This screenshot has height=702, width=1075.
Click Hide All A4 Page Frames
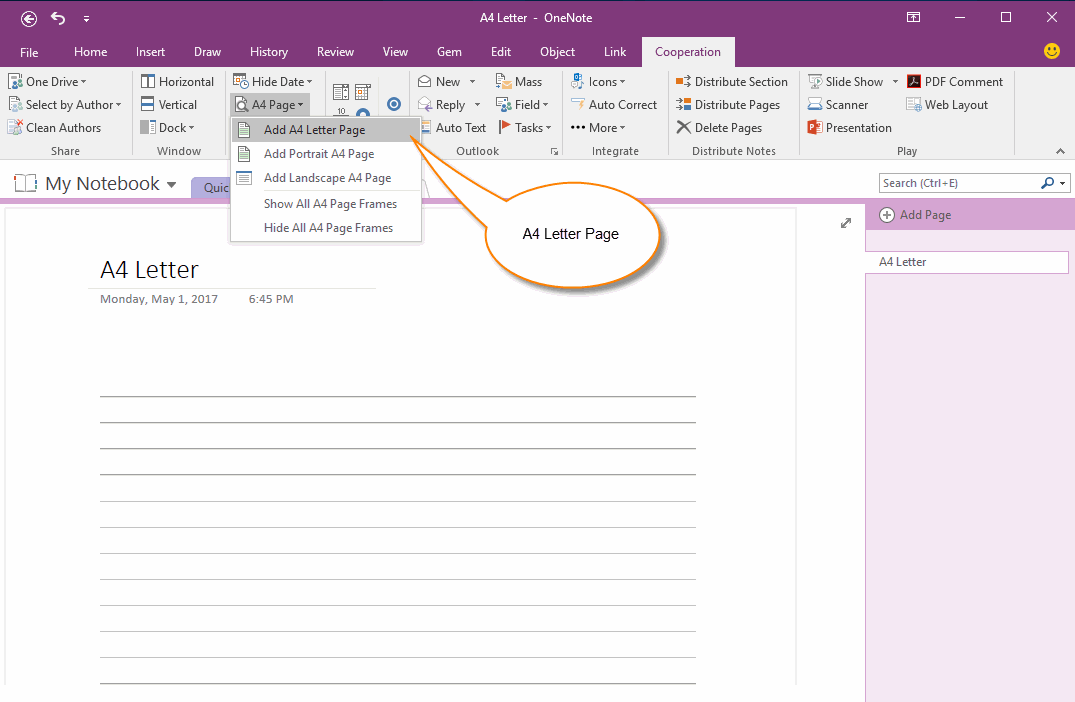[326, 228]
